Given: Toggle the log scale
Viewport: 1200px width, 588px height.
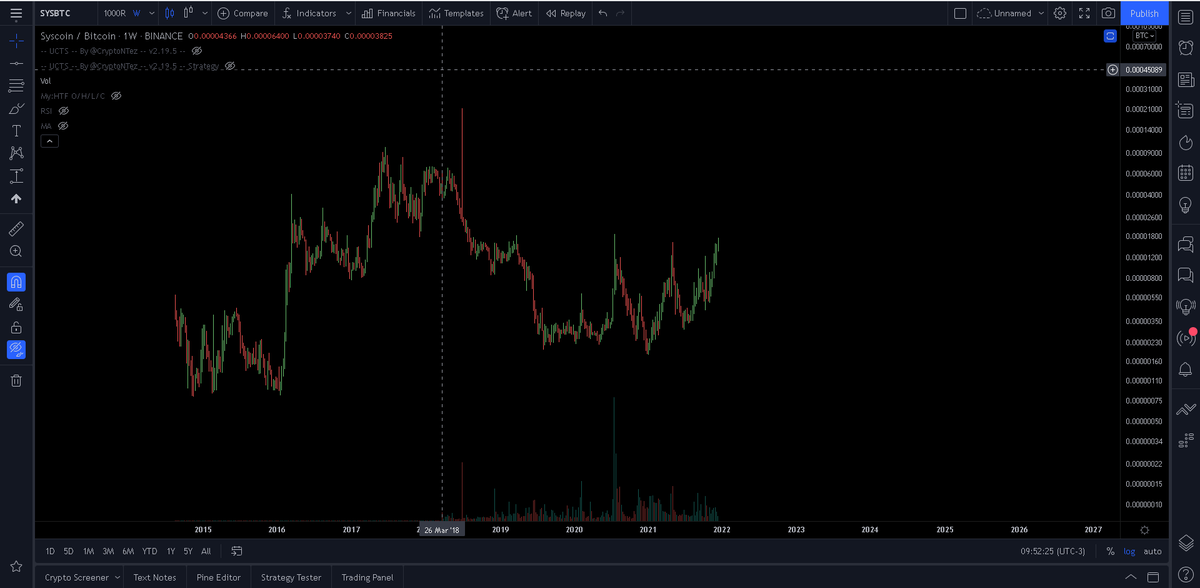Looking at the screenshot, I should (x=1129, y=551).
